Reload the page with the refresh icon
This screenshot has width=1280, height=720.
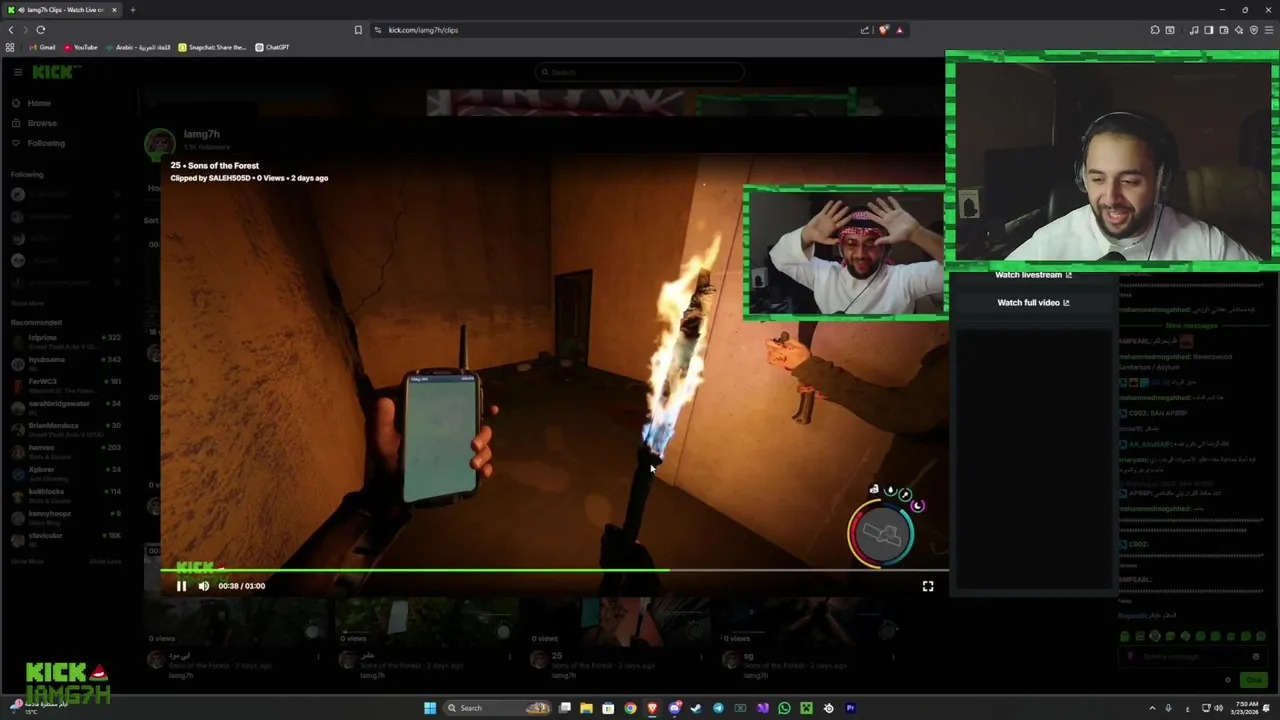coord(41,30)
